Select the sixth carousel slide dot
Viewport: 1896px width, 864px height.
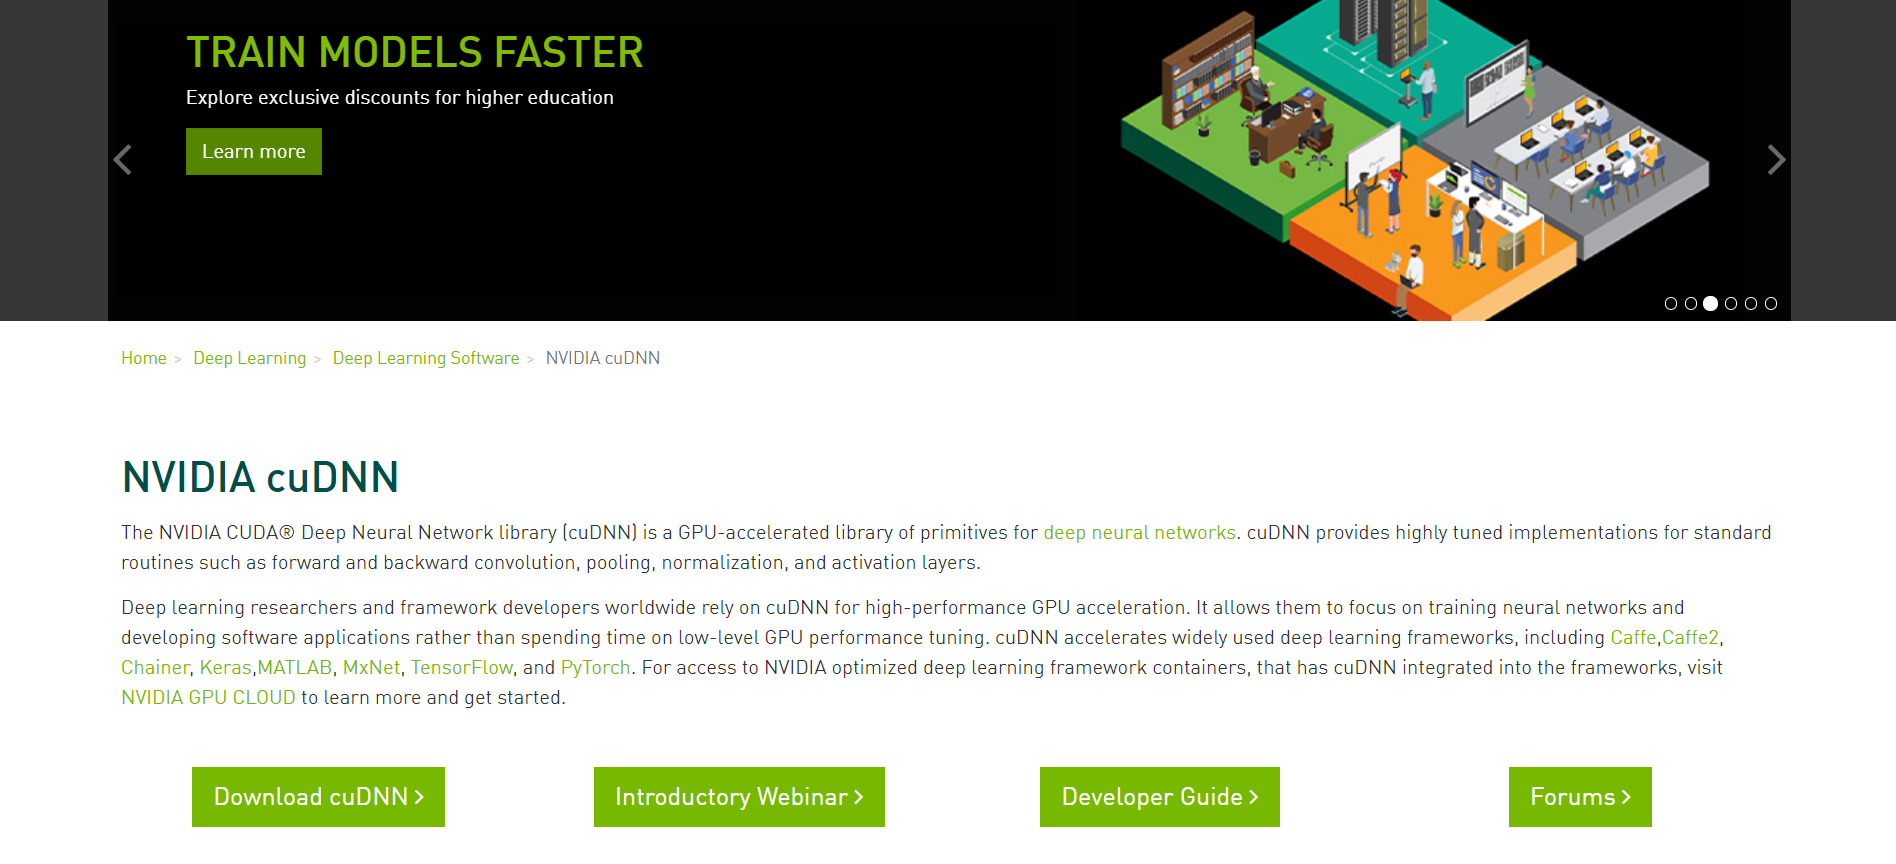[1771, 304]
